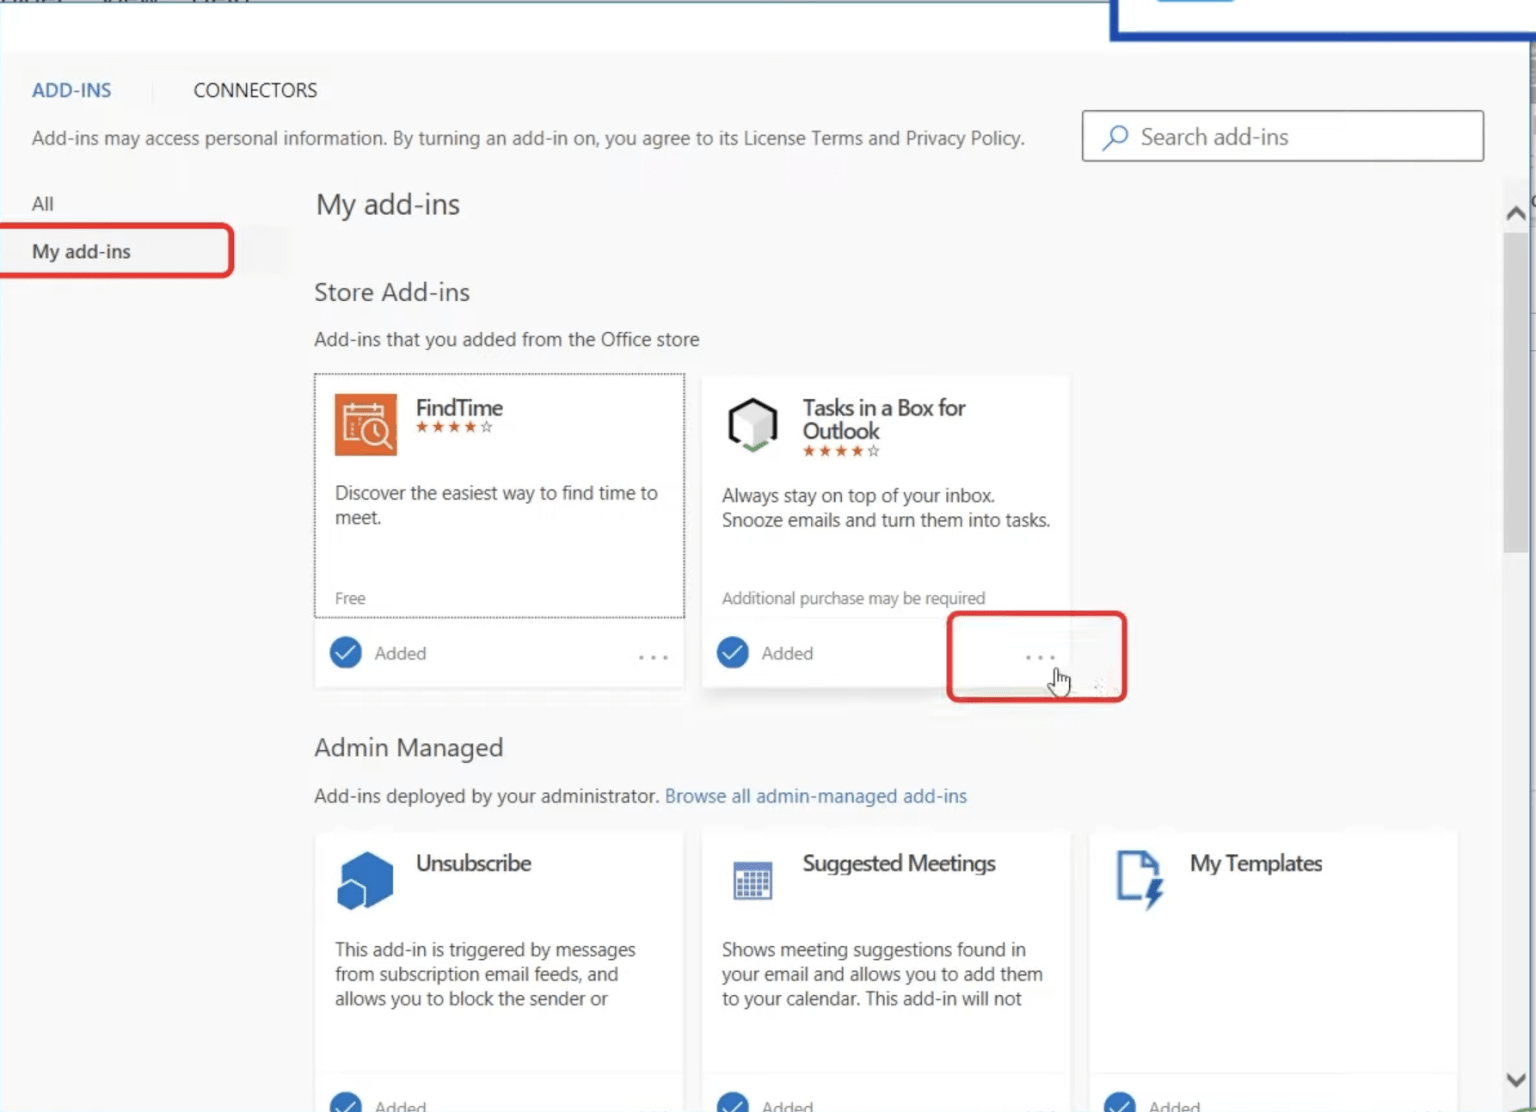Open Browse all admin-managed add-ins link

tap(815, 796)
